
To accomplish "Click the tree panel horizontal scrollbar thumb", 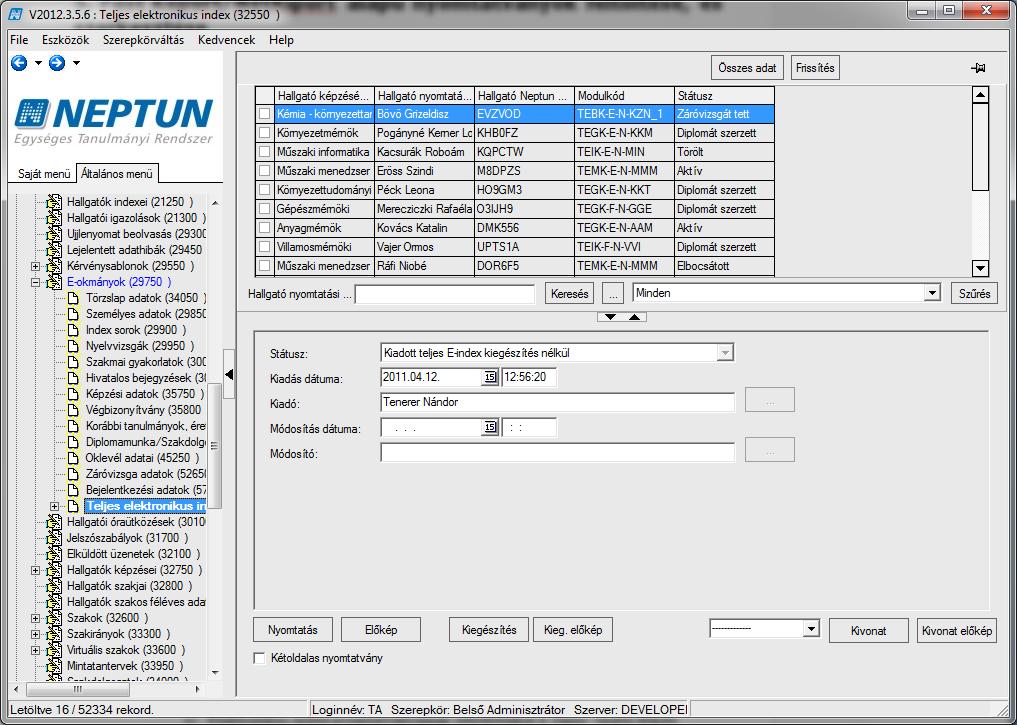I will point(78,689).
